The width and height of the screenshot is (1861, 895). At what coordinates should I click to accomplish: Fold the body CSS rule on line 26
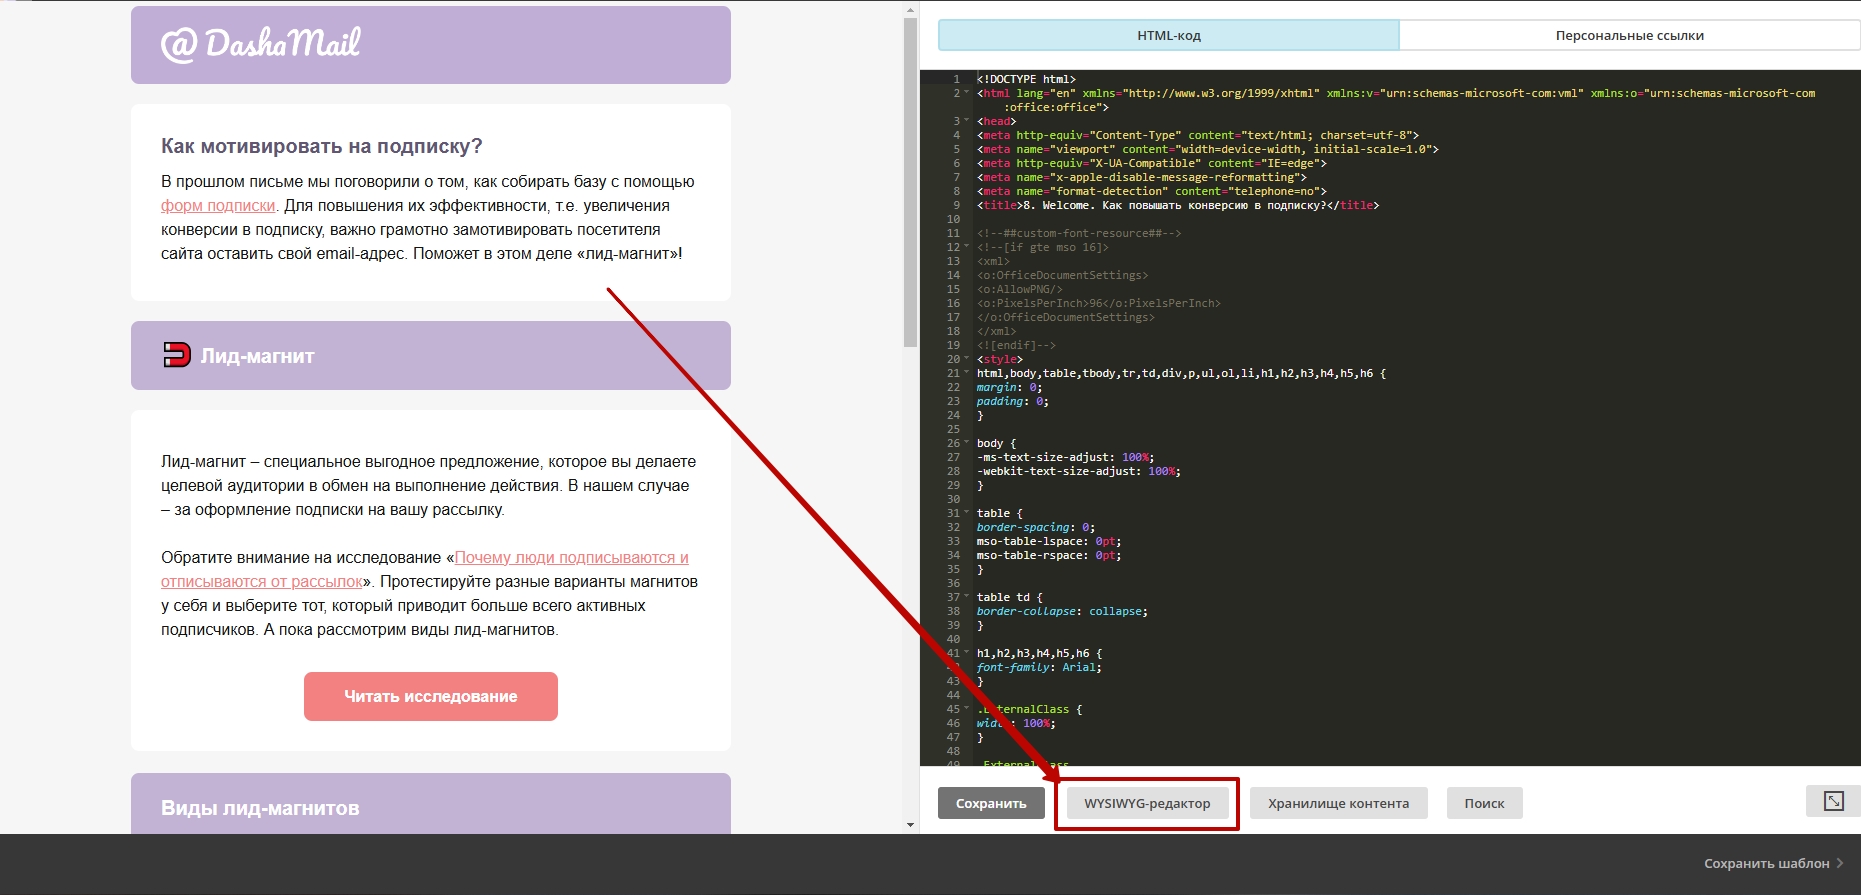tap(967, 443)
